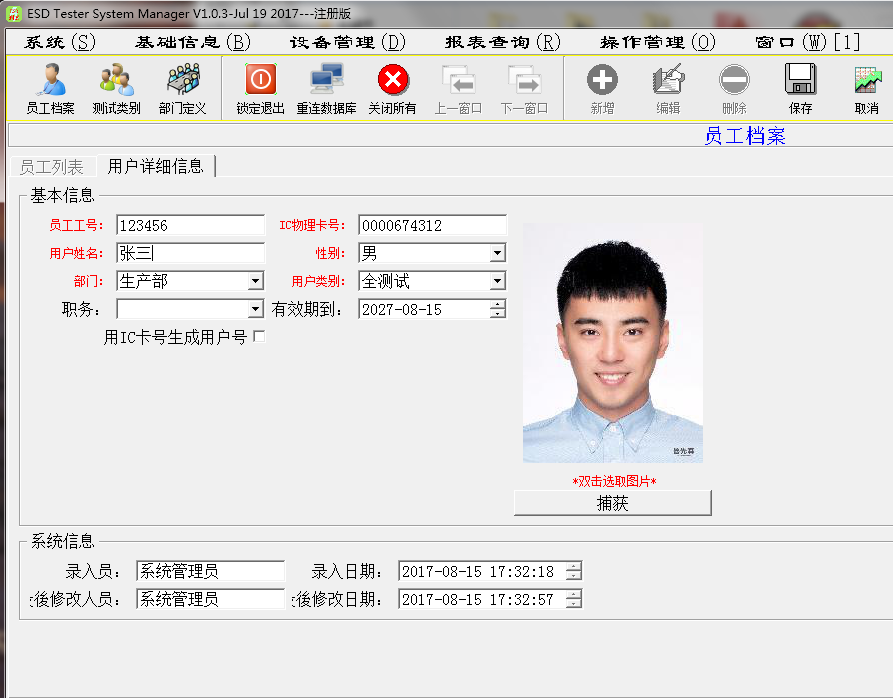The image size is (893, 698).
Task: Click the 员工工号 input field
Action: pos(190,226)
